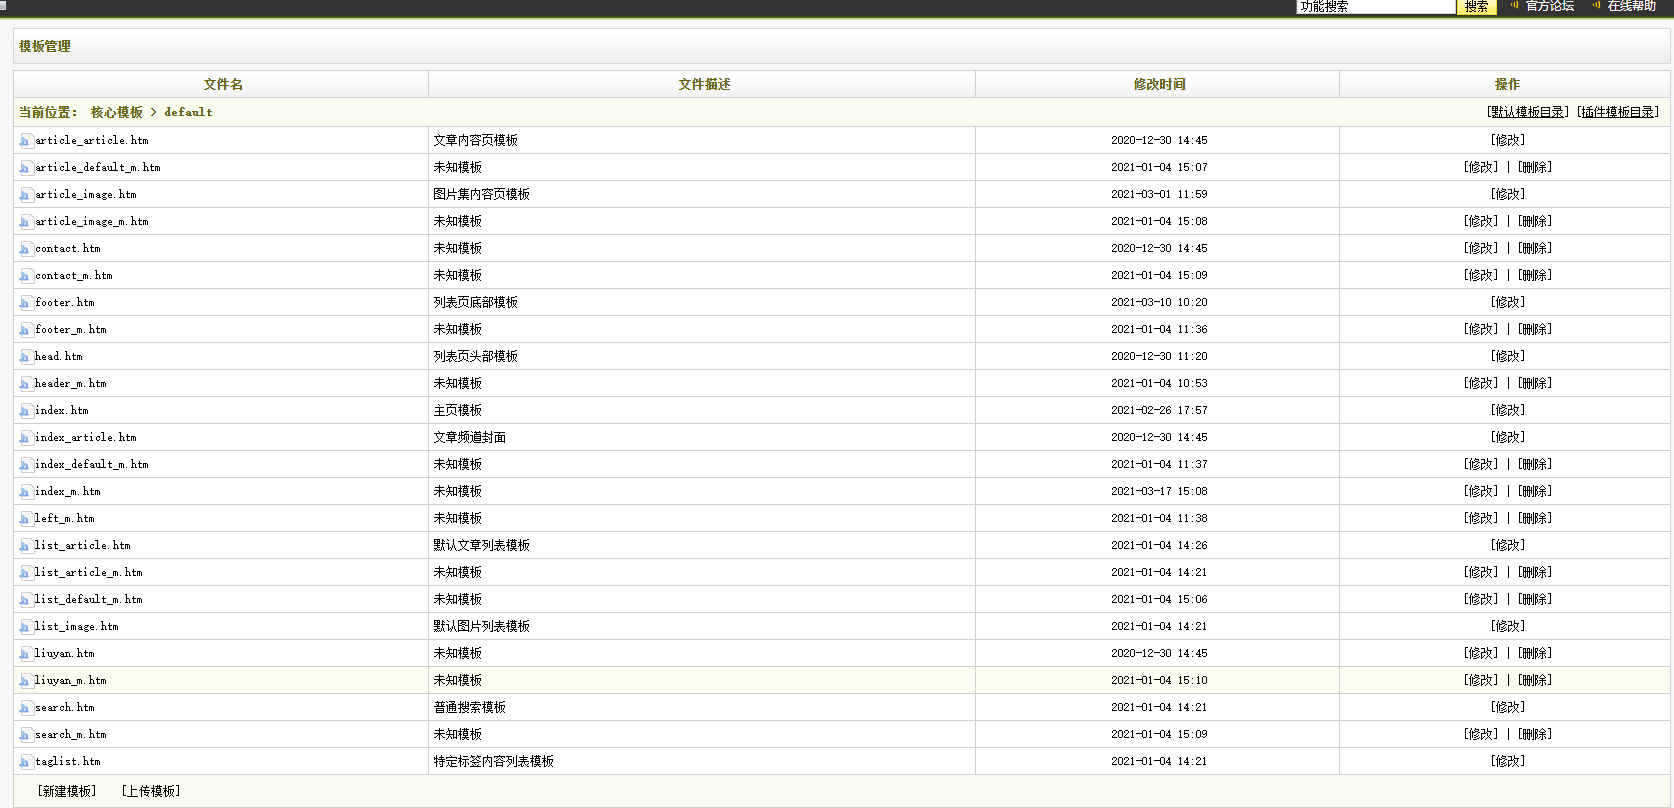
Task: Click the file icon next to taglist.htm
Action: 25,762
